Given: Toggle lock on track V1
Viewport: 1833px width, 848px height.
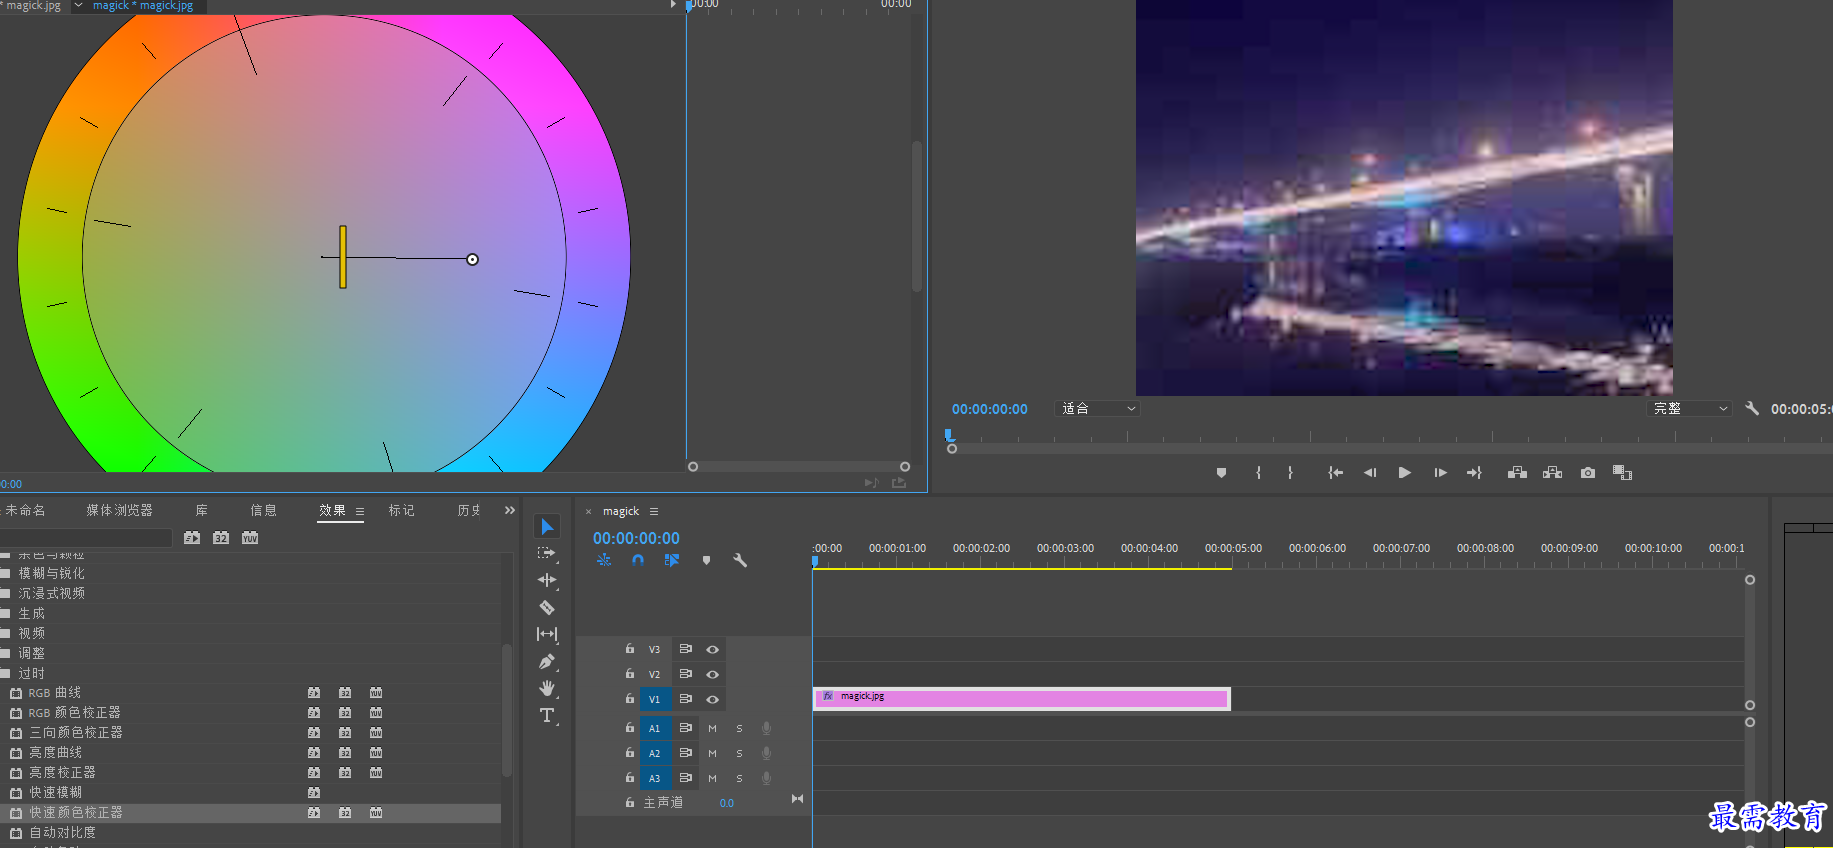Looking at the screenshot, I should [x=630, y=699].
